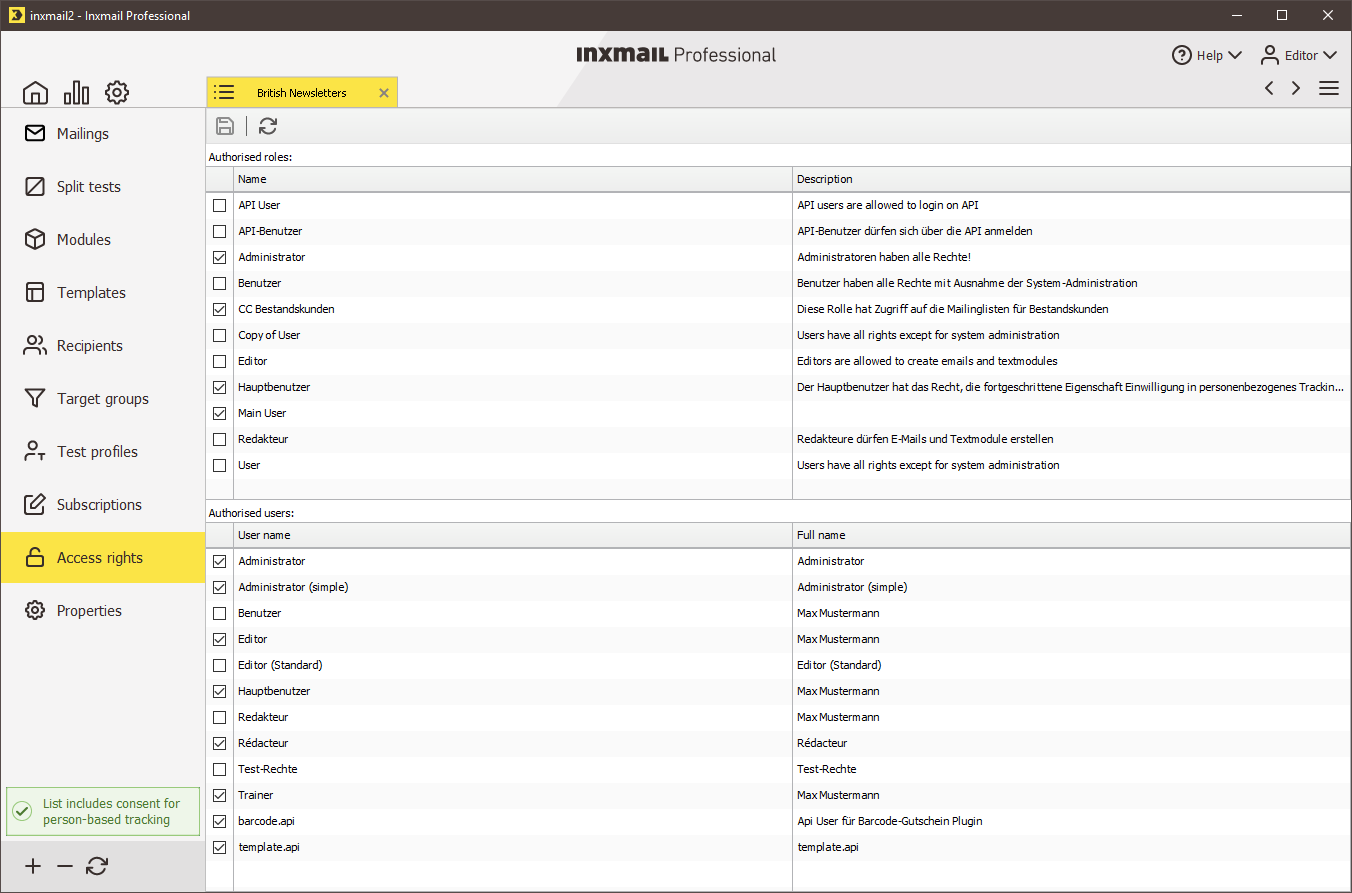Click the Access rights lock icon

pyautogui.click(x=35, y=557)
